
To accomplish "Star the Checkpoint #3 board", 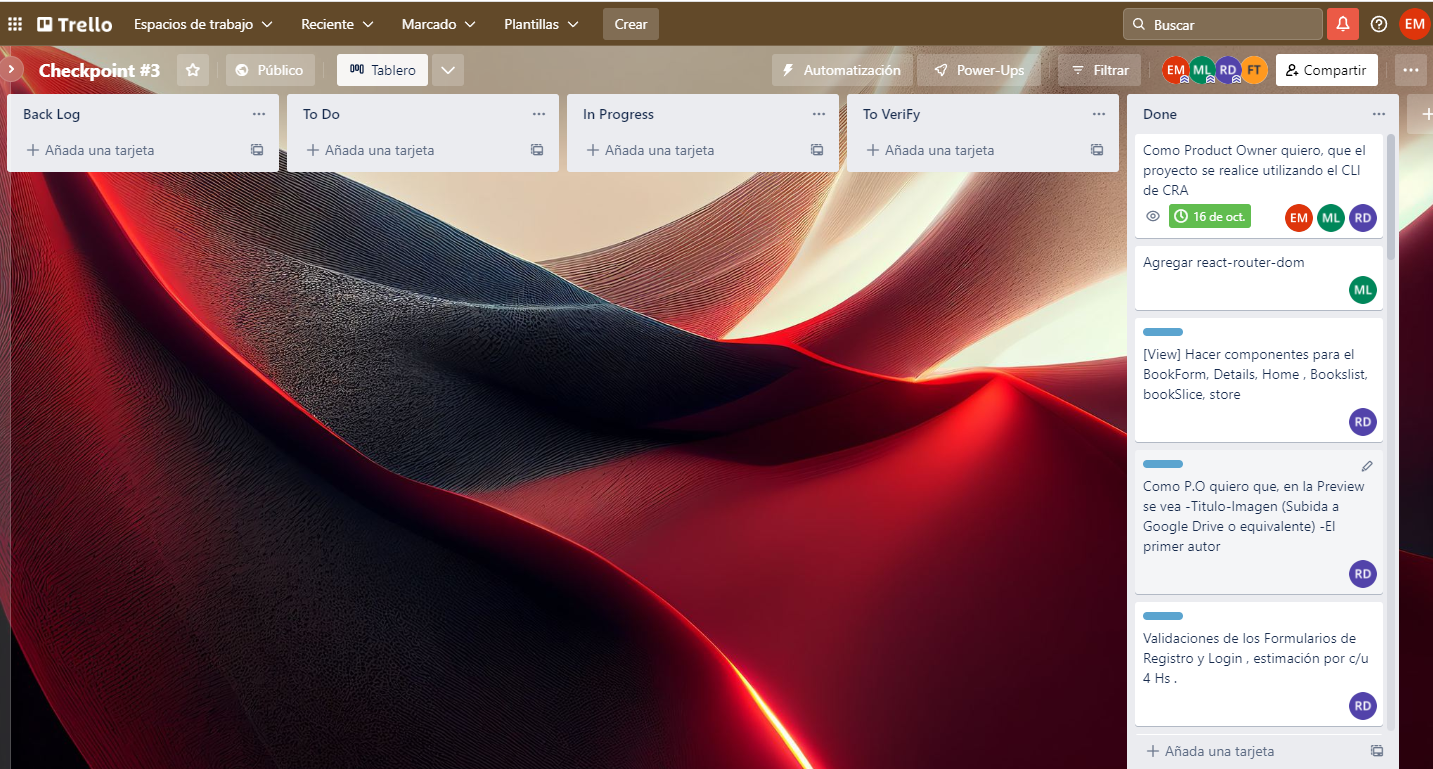I will (193, 70).
